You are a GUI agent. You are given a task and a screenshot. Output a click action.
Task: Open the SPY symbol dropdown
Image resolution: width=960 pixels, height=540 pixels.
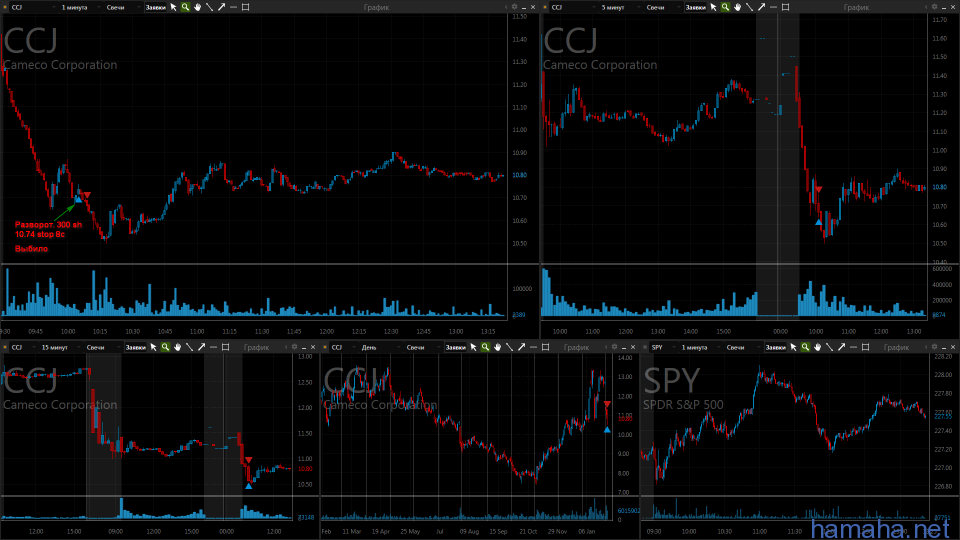tap(662, 347)
